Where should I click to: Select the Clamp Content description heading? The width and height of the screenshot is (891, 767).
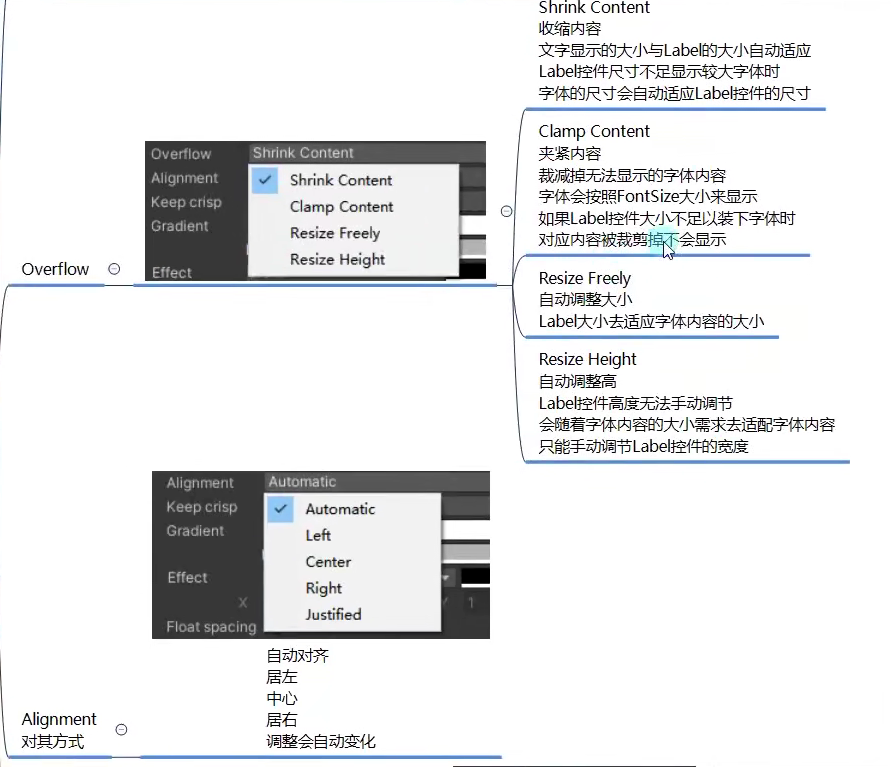tap(594, 131)
